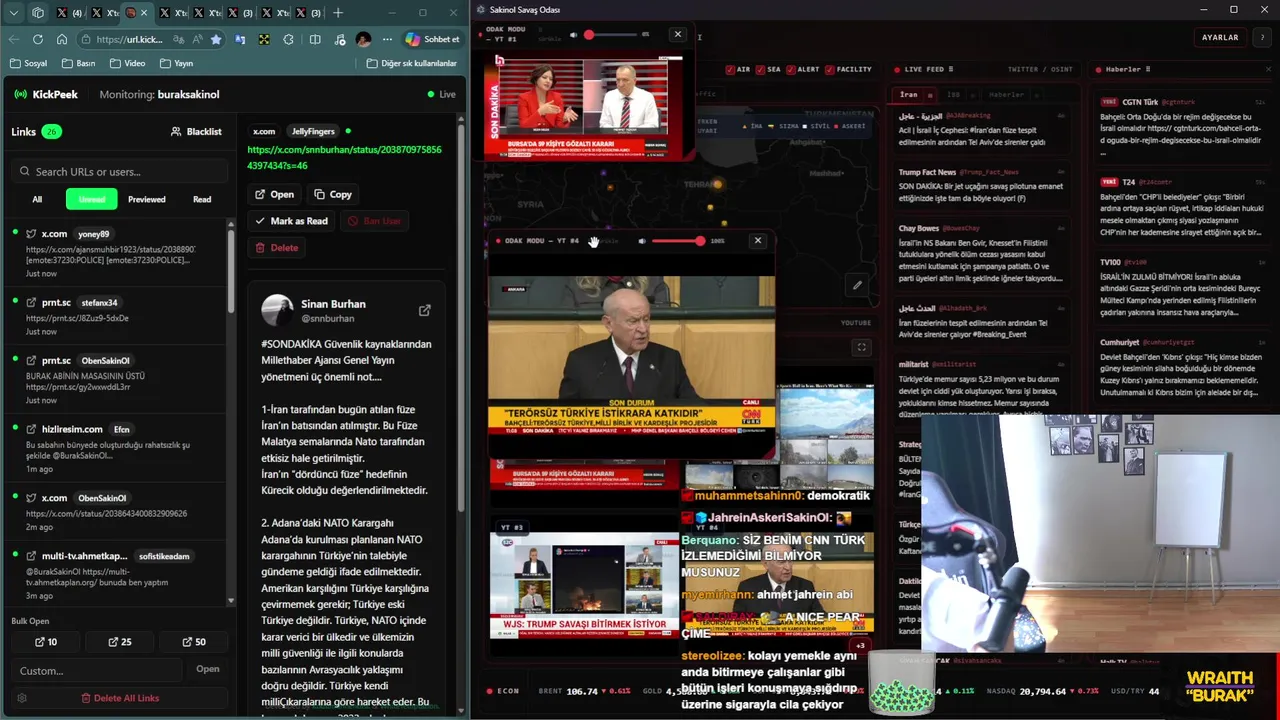Bulk open 50 links
Viewport: 1280px width, 720px height.
194,642
